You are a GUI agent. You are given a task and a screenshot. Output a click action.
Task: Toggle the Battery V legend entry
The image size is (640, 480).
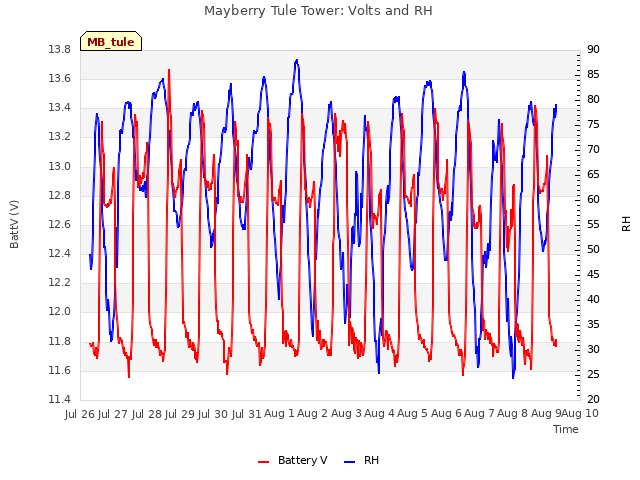click(292, 460)
